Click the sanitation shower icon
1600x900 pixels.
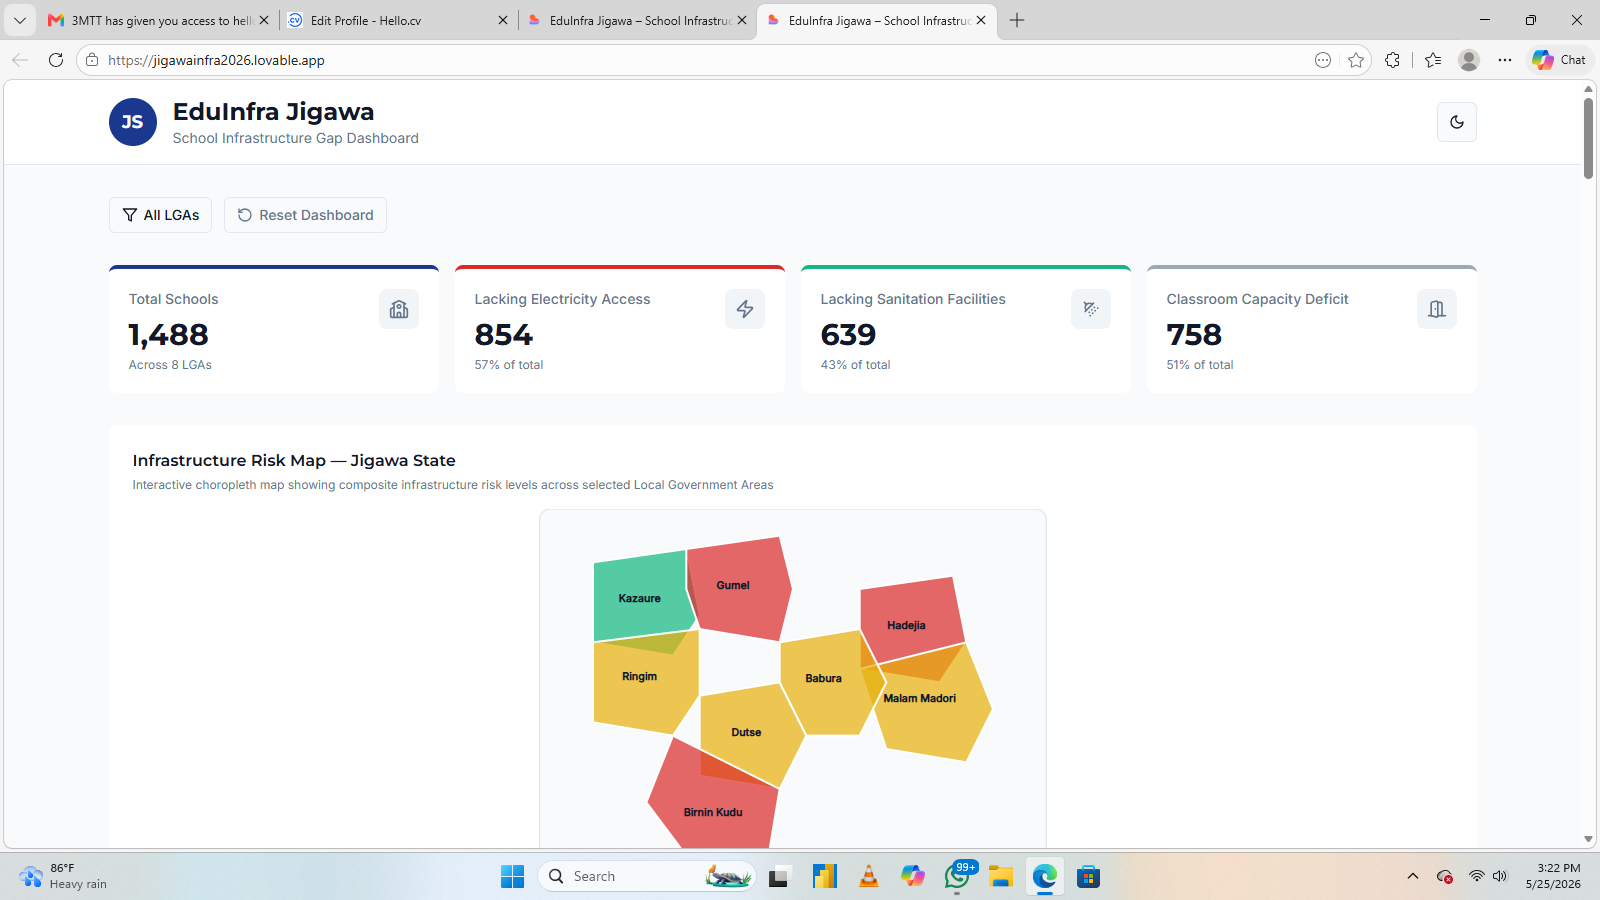[x=1091, y=309]
